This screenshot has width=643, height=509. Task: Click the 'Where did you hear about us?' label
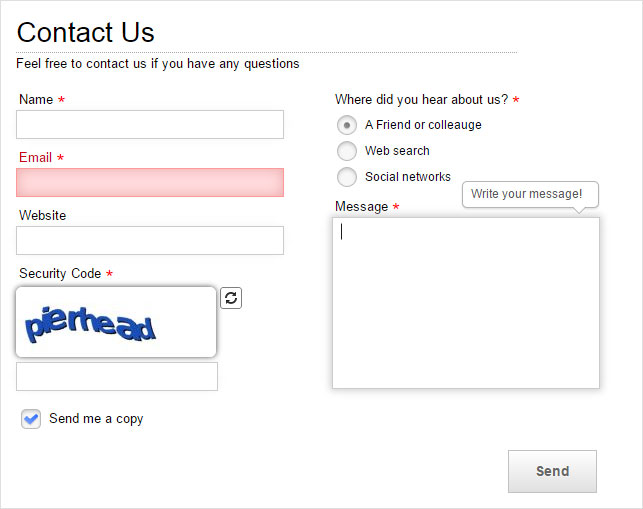coord(421,100)
